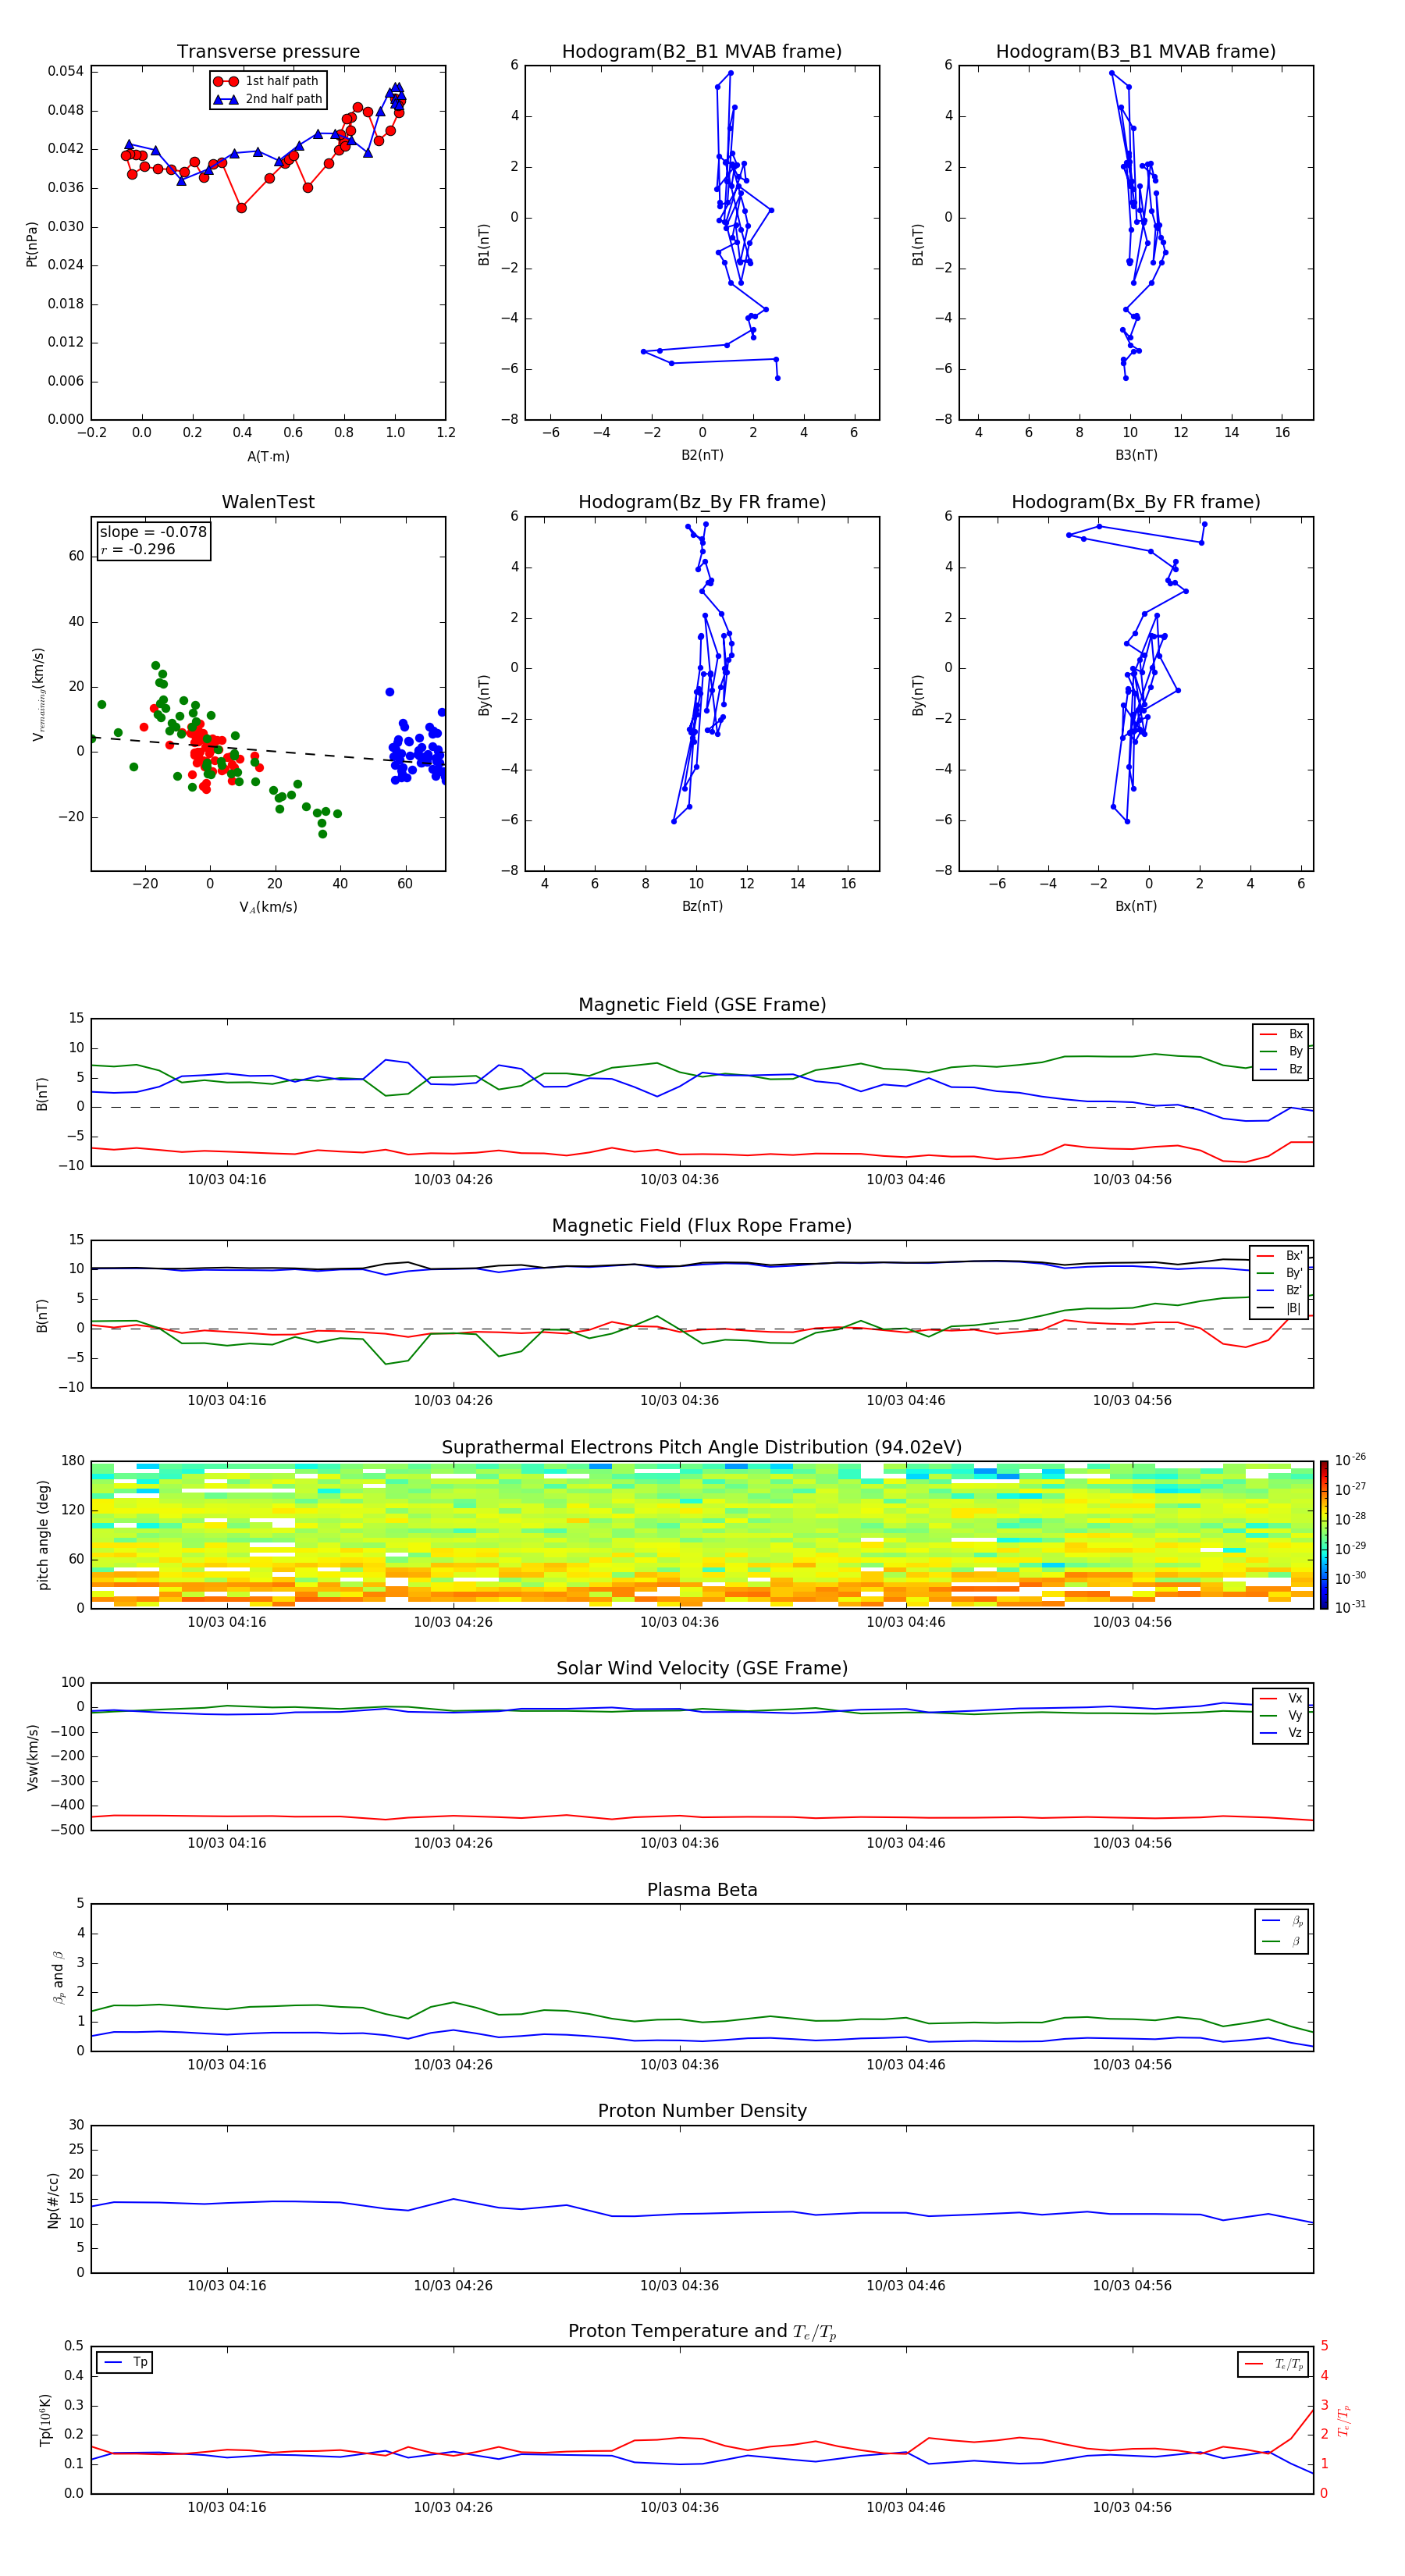
Task: Select "|B|" in the Flux Rope legend
Action: tap(1279, 1308)
